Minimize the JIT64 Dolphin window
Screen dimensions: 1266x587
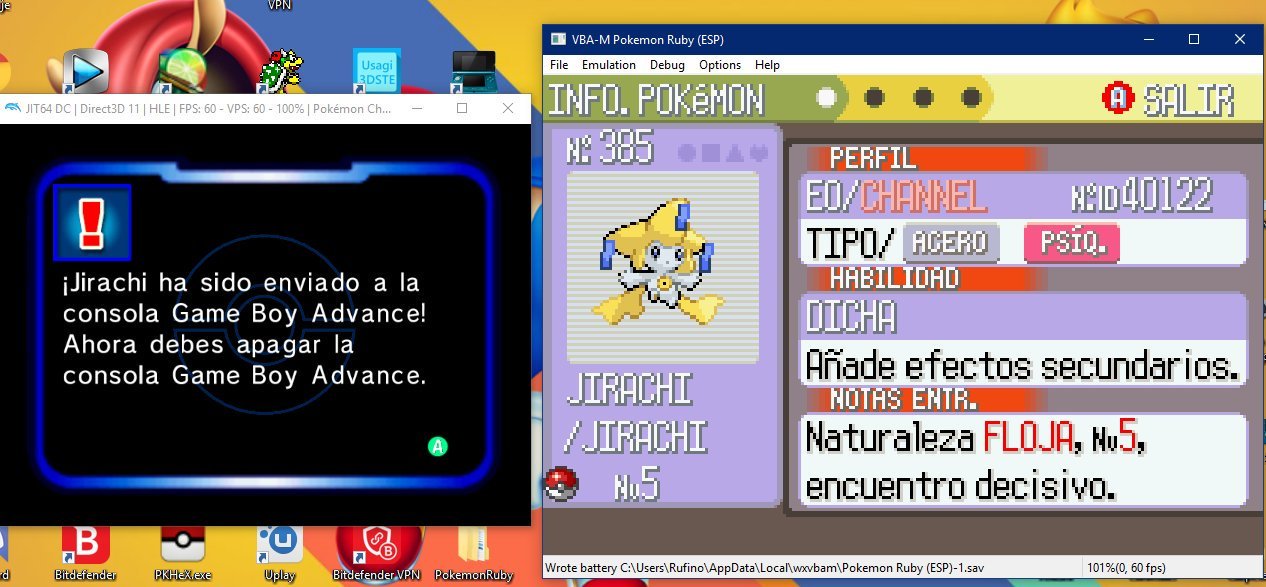click(416, 108)
